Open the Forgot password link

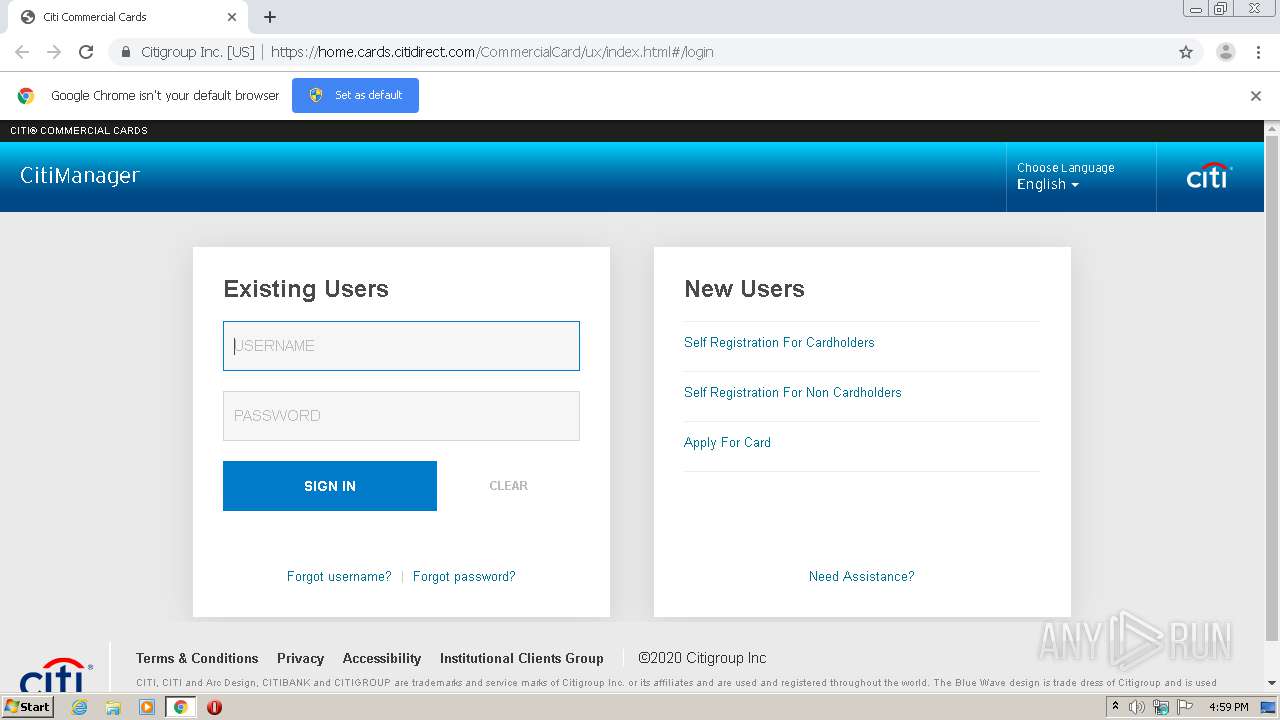click(x=464, y=577)
